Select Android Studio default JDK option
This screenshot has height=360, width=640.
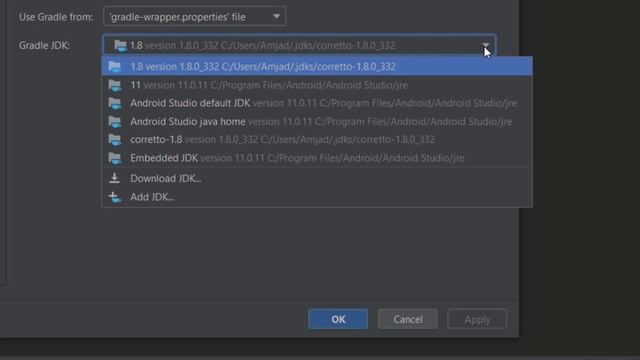[317, 103]
